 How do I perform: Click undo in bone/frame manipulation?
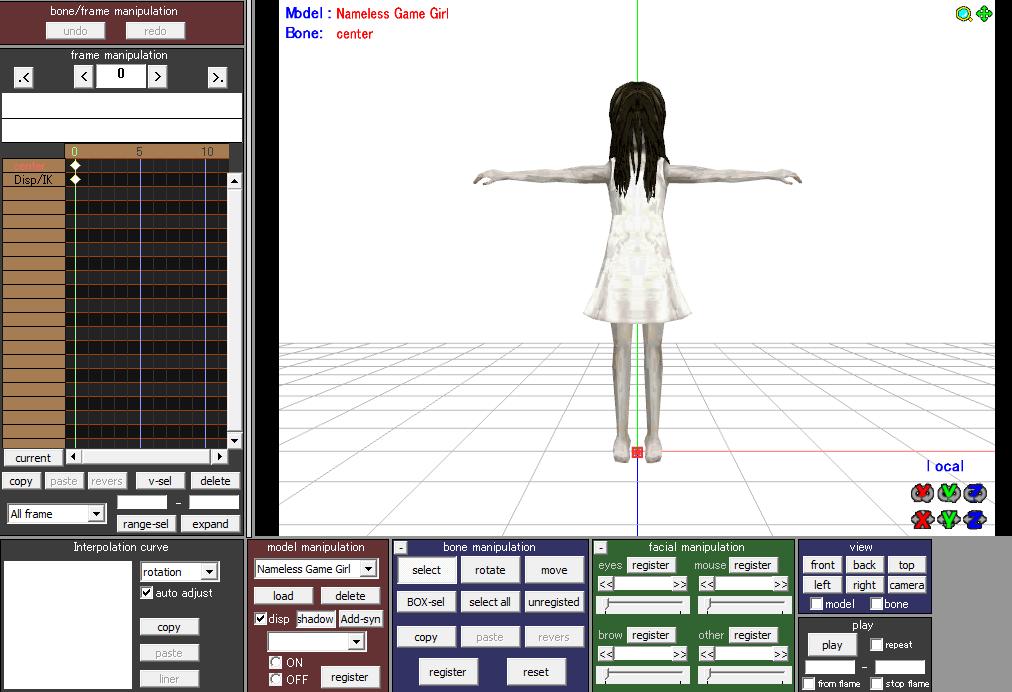(x=74, y=30)
